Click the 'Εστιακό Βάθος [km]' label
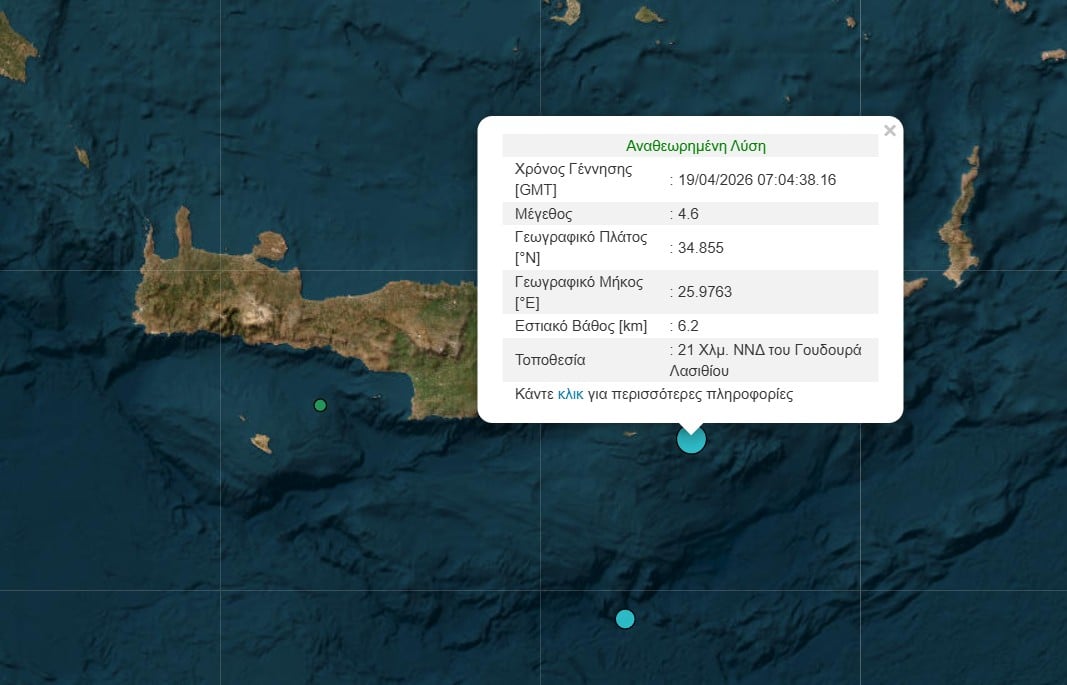1067x685 pixels. tap(580, 326)
